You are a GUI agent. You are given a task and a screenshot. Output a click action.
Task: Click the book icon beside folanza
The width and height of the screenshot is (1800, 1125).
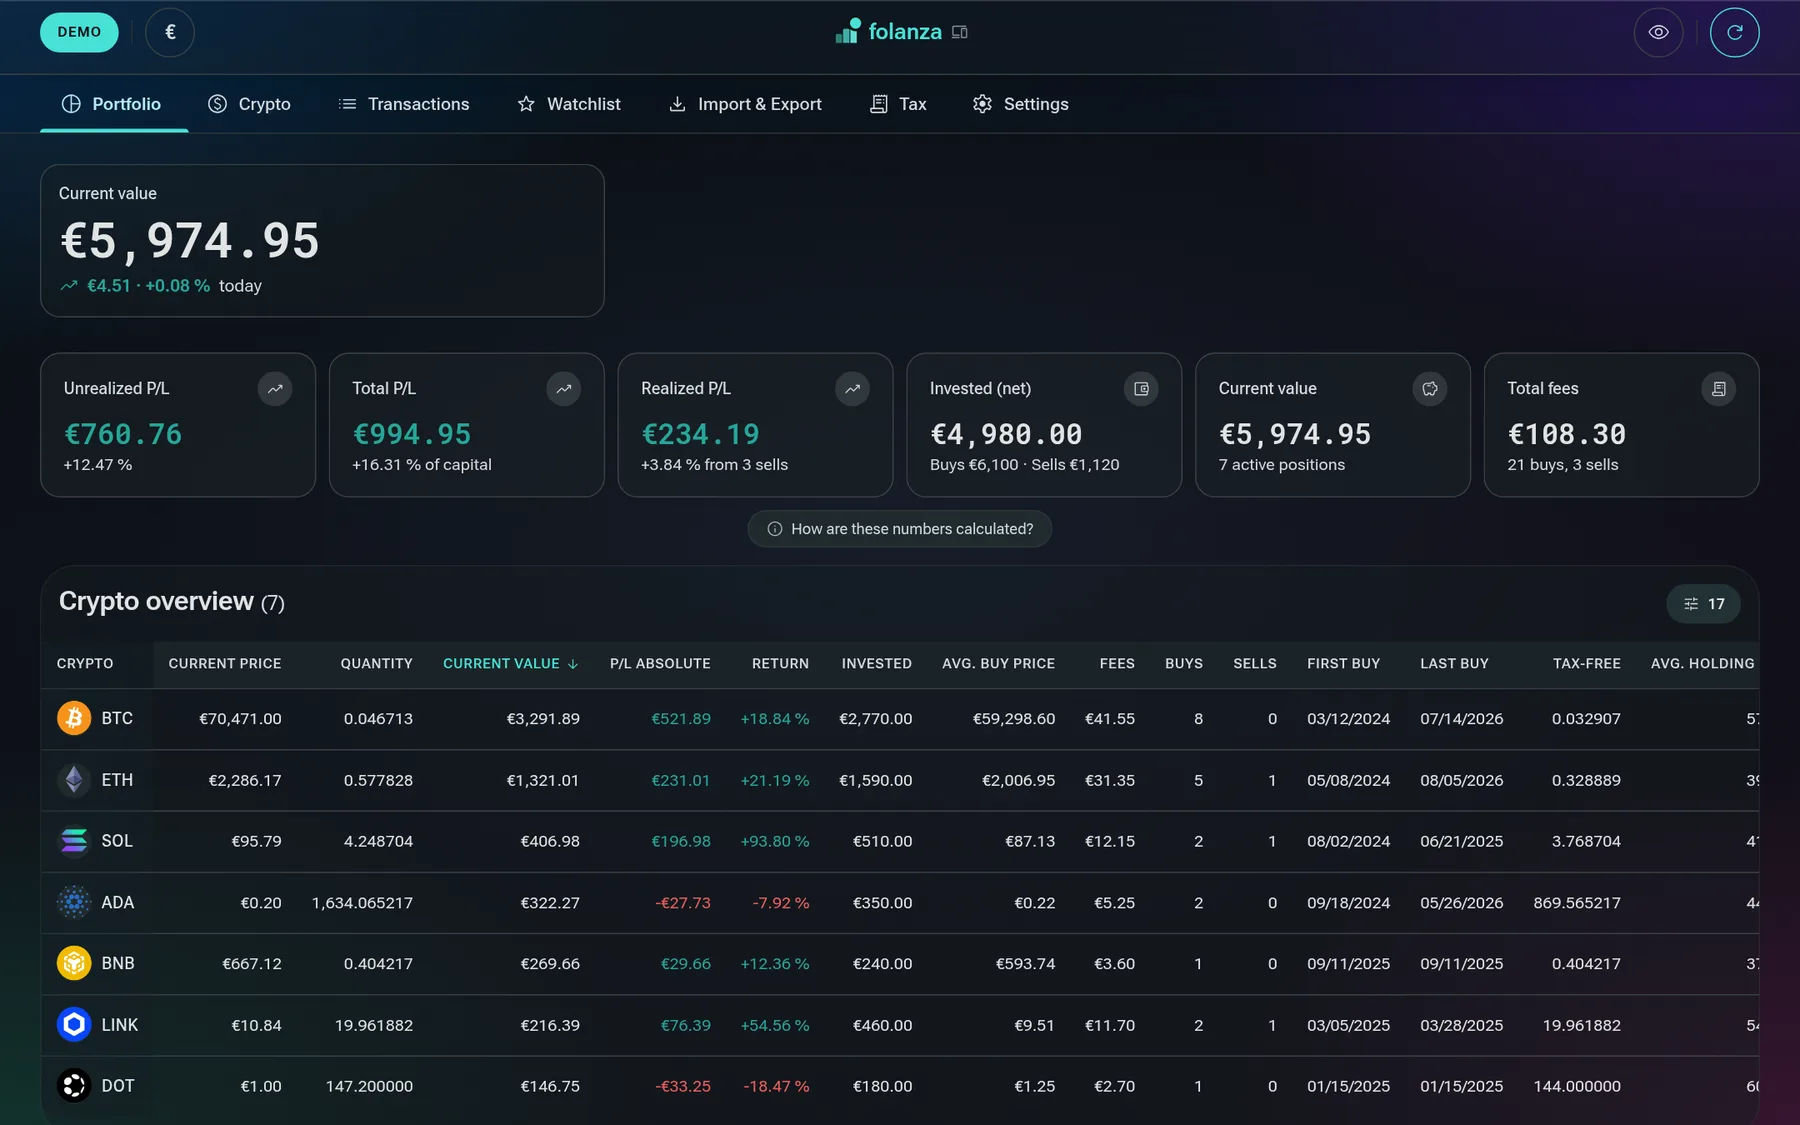coord(960,32)
